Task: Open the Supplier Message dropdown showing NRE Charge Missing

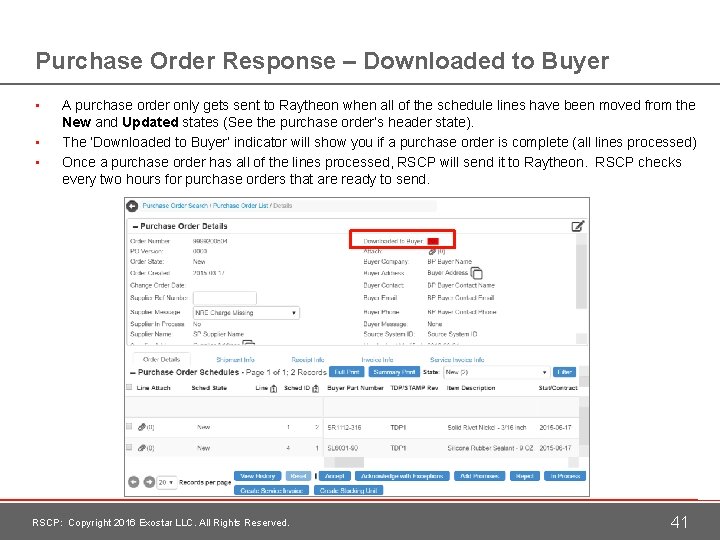Action: [246, 313]
